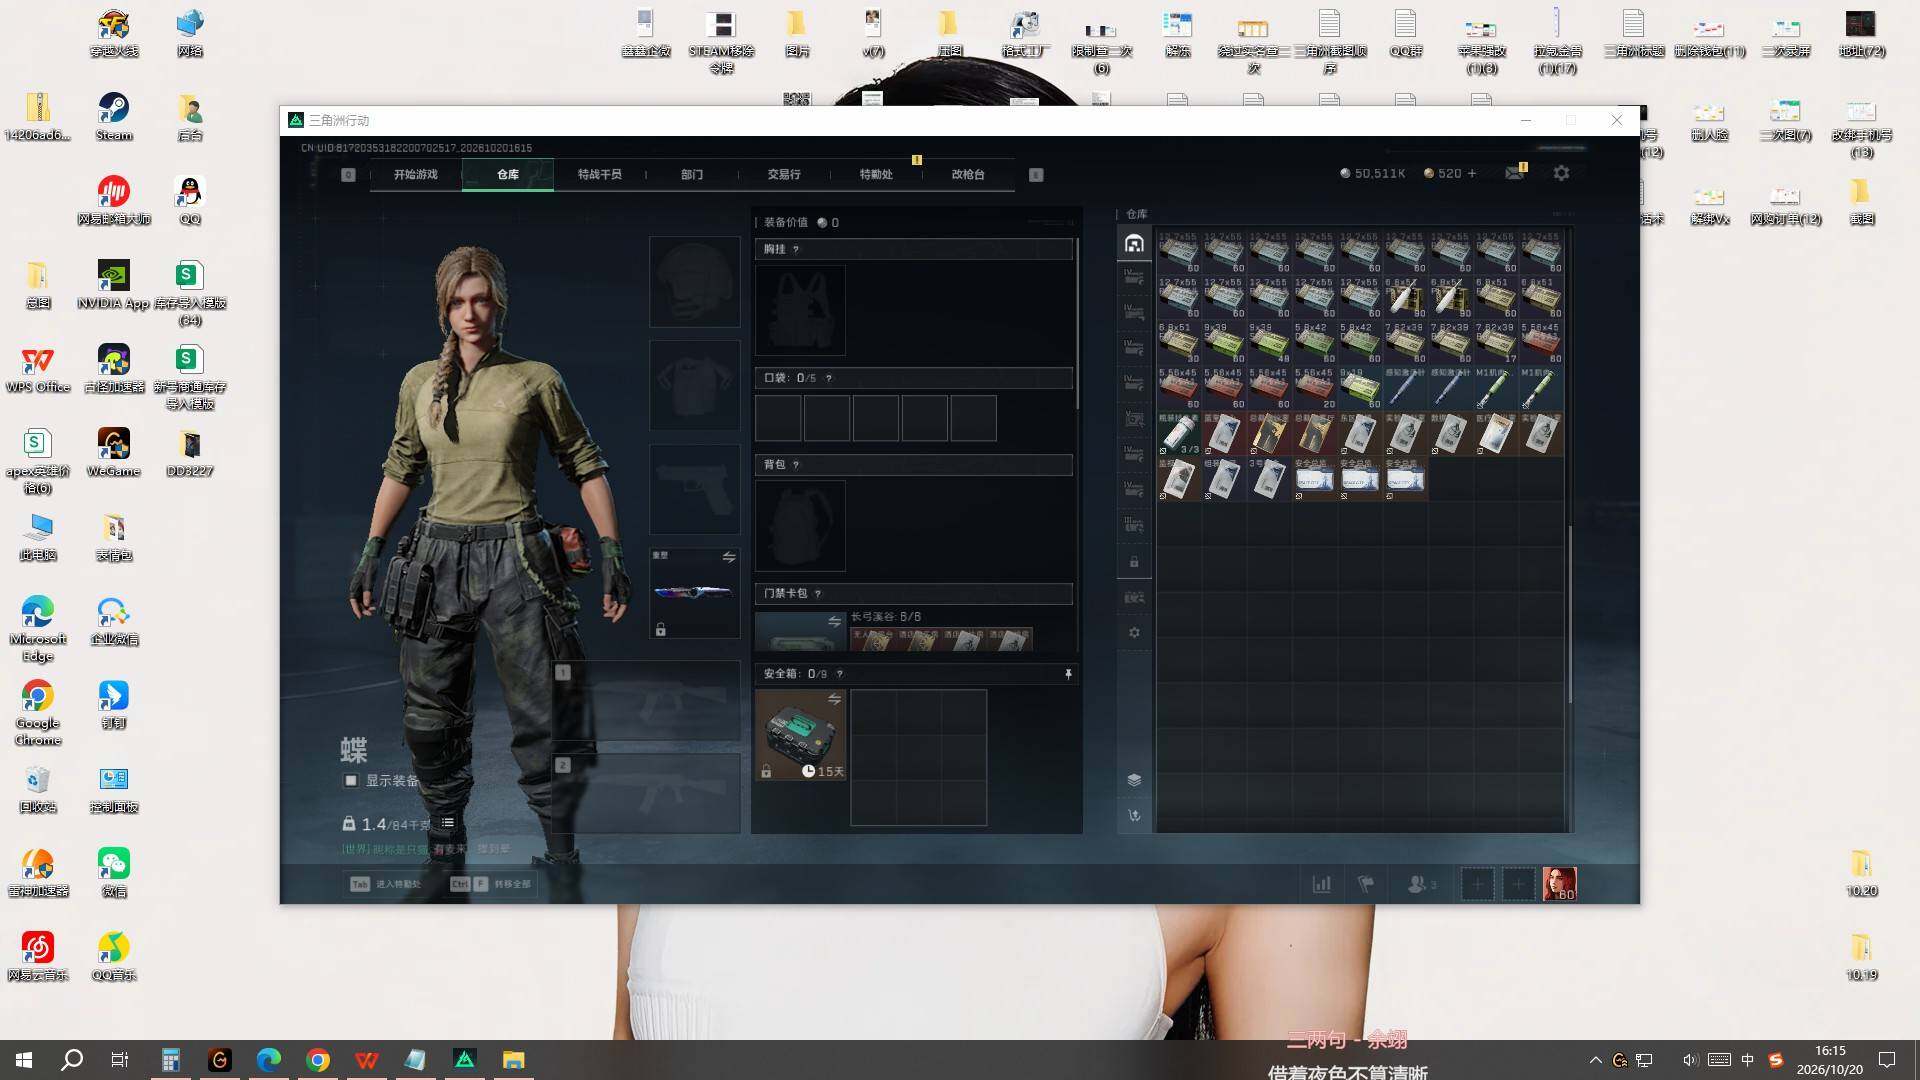Open Steam desktop shortcut

(x=114, y=117)
